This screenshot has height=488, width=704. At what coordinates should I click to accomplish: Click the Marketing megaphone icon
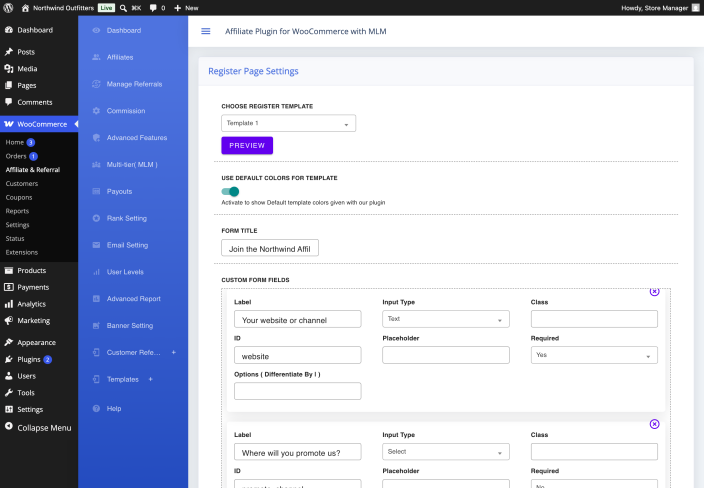pyautogui.click(x=9, y=321)
